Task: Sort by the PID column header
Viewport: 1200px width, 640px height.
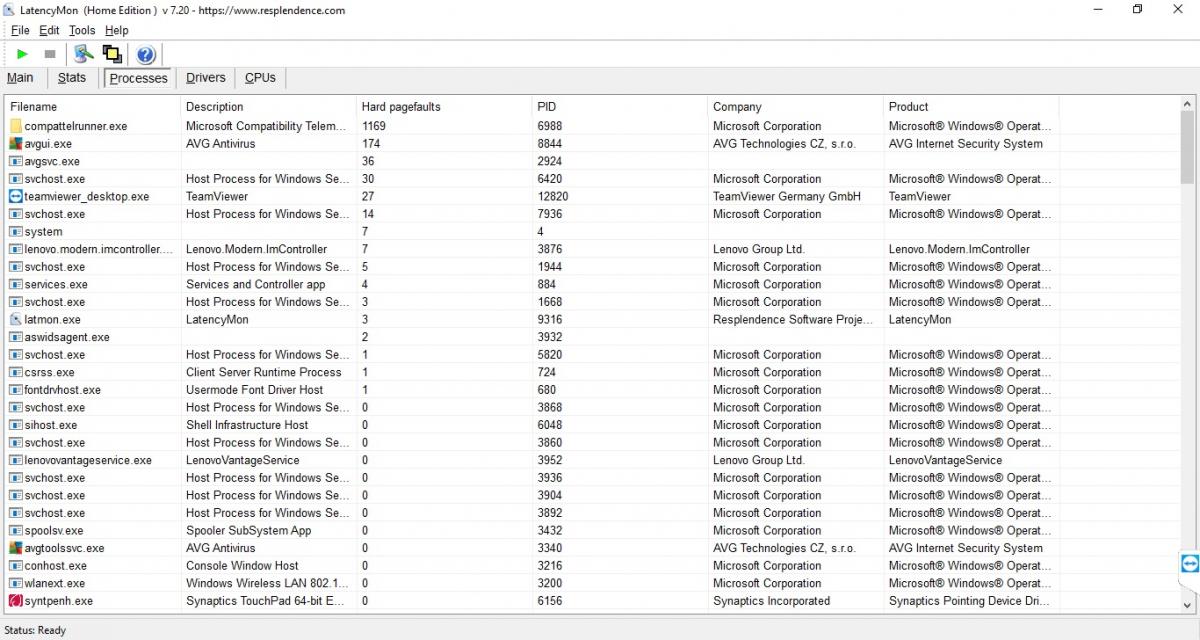Action: point(621,106)
